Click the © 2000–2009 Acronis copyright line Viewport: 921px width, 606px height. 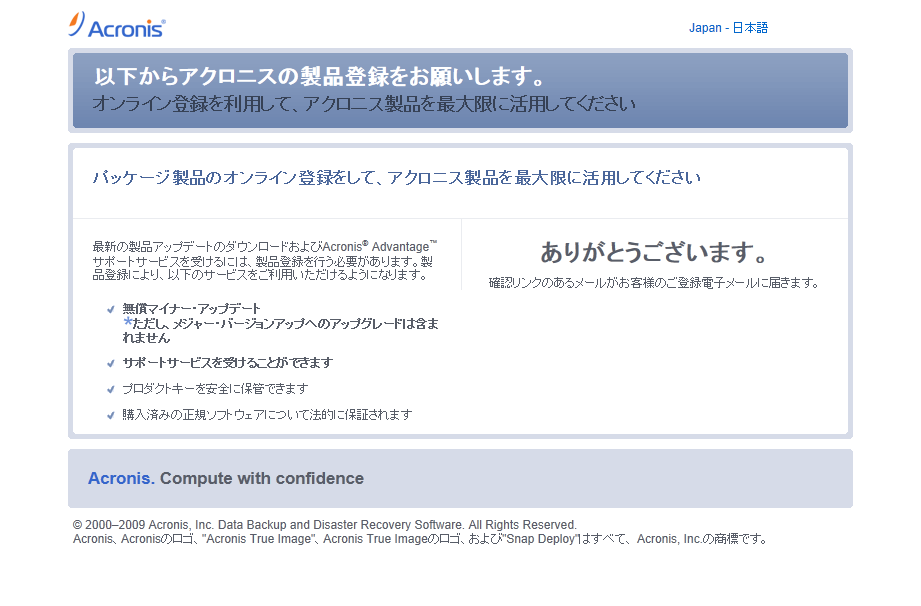coord(325,524)
